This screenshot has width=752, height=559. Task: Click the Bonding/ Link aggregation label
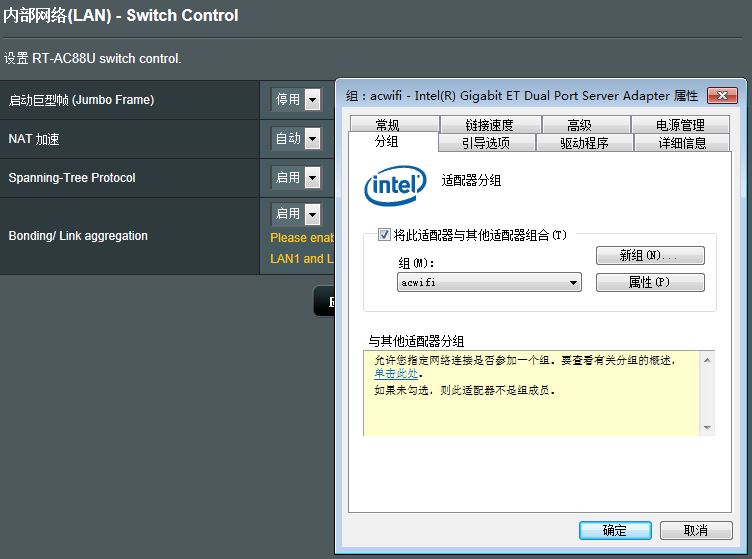coord(78,236)
